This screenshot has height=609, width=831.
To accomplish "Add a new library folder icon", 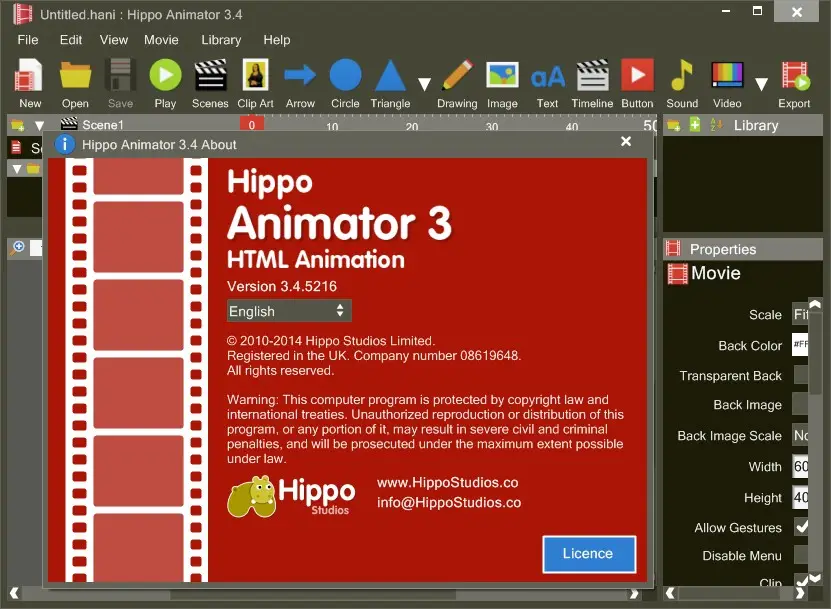I will point(674,126).
